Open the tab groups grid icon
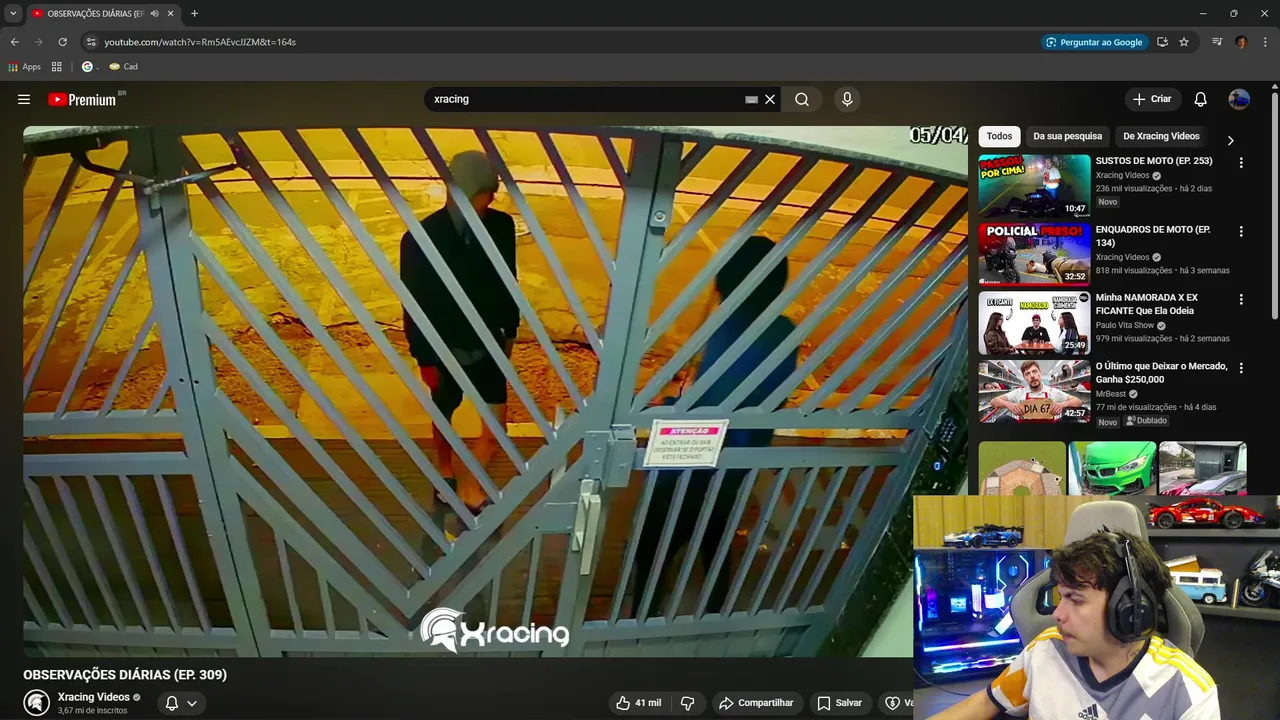The height and width of the screenshot is (720, 1280). click(x=57, y=67)
